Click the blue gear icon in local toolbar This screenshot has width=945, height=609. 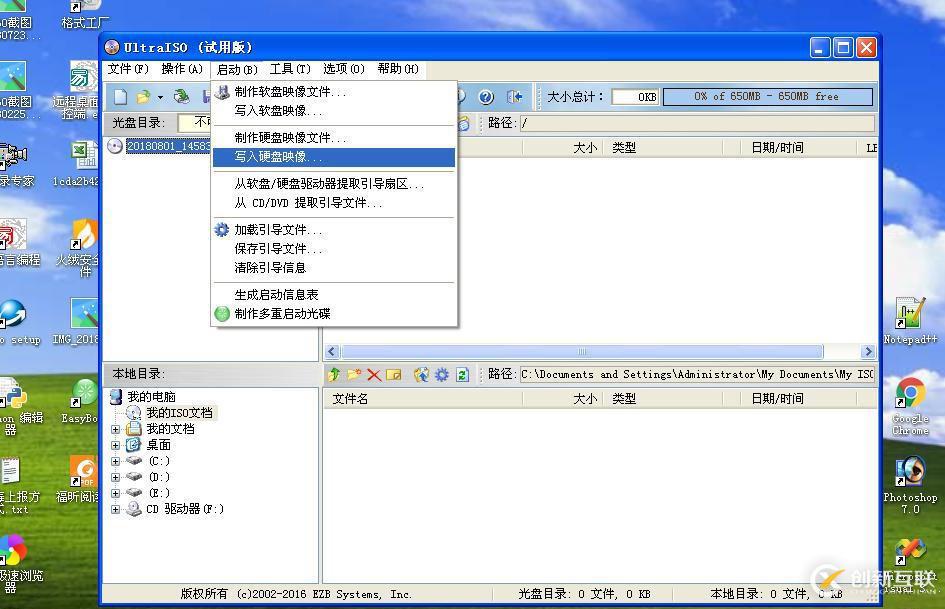pos(442,374)
